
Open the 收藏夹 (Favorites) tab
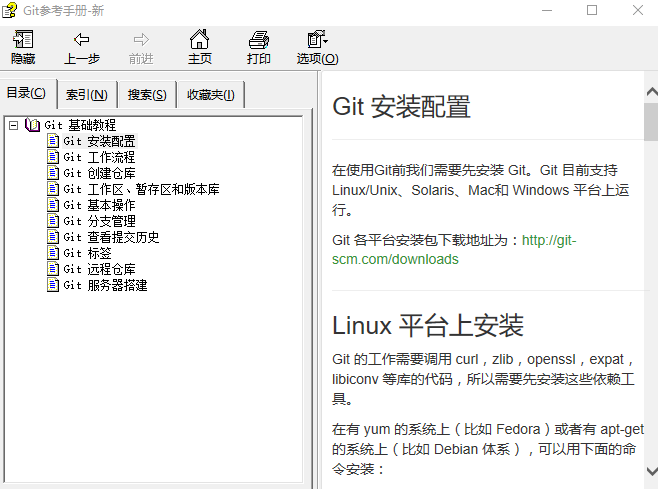210,95
